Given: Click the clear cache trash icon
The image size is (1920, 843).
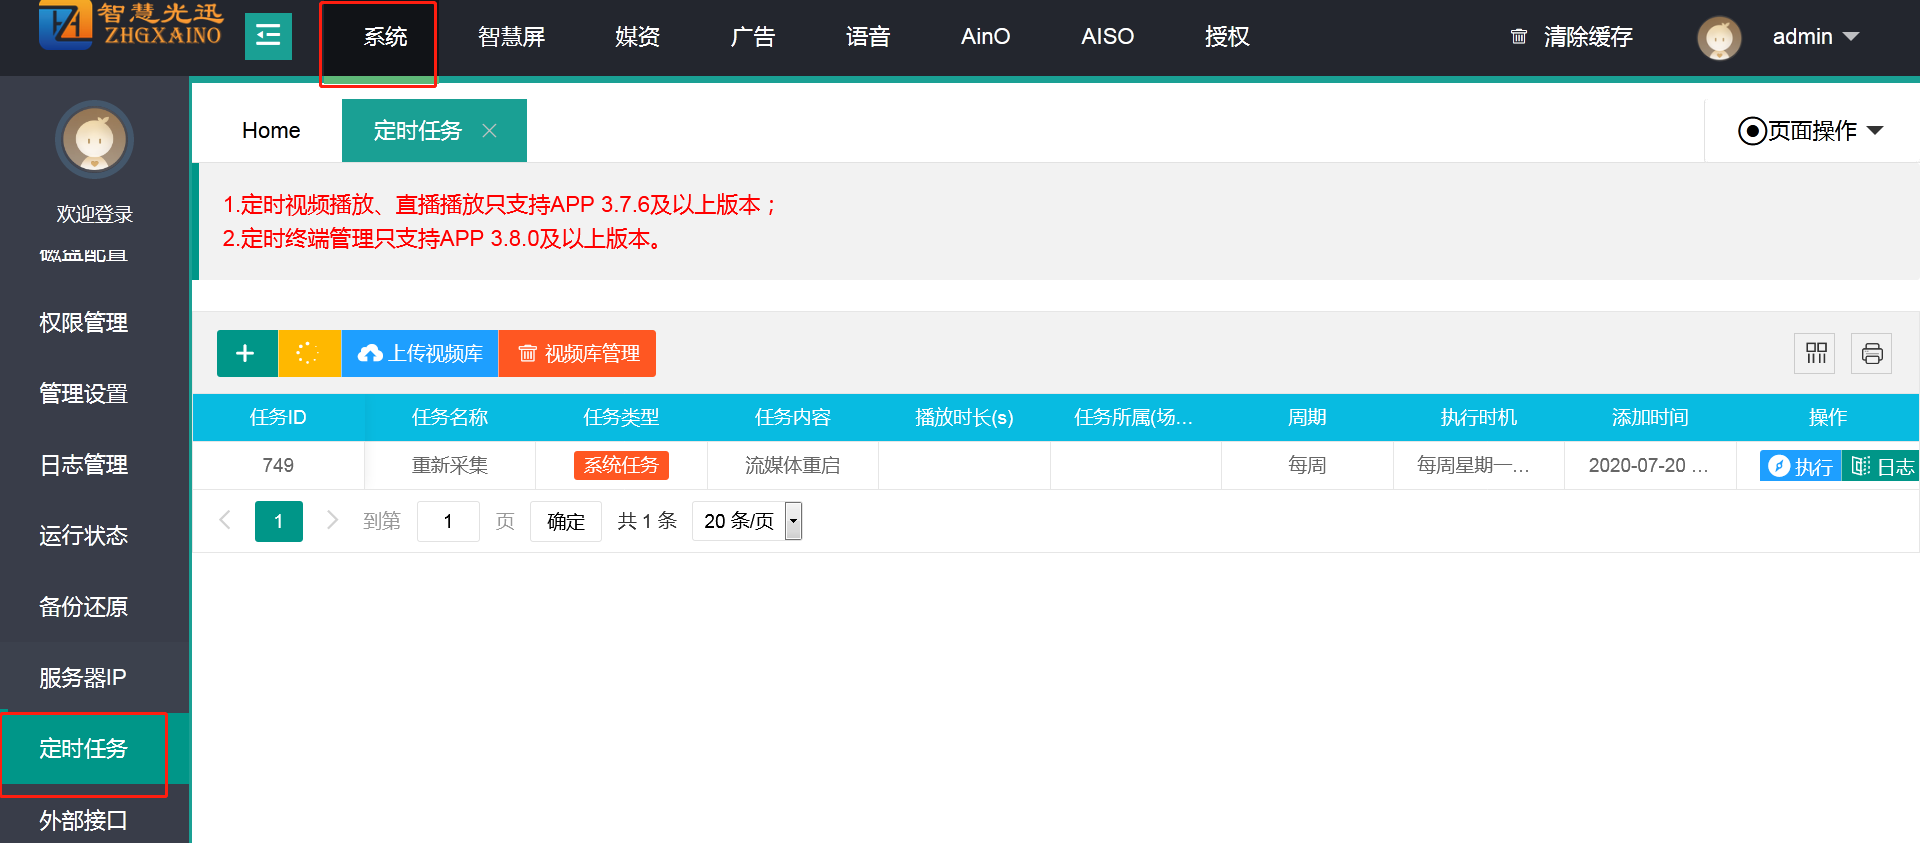Looking at the screenshot, I should [x=1518, y=37].
